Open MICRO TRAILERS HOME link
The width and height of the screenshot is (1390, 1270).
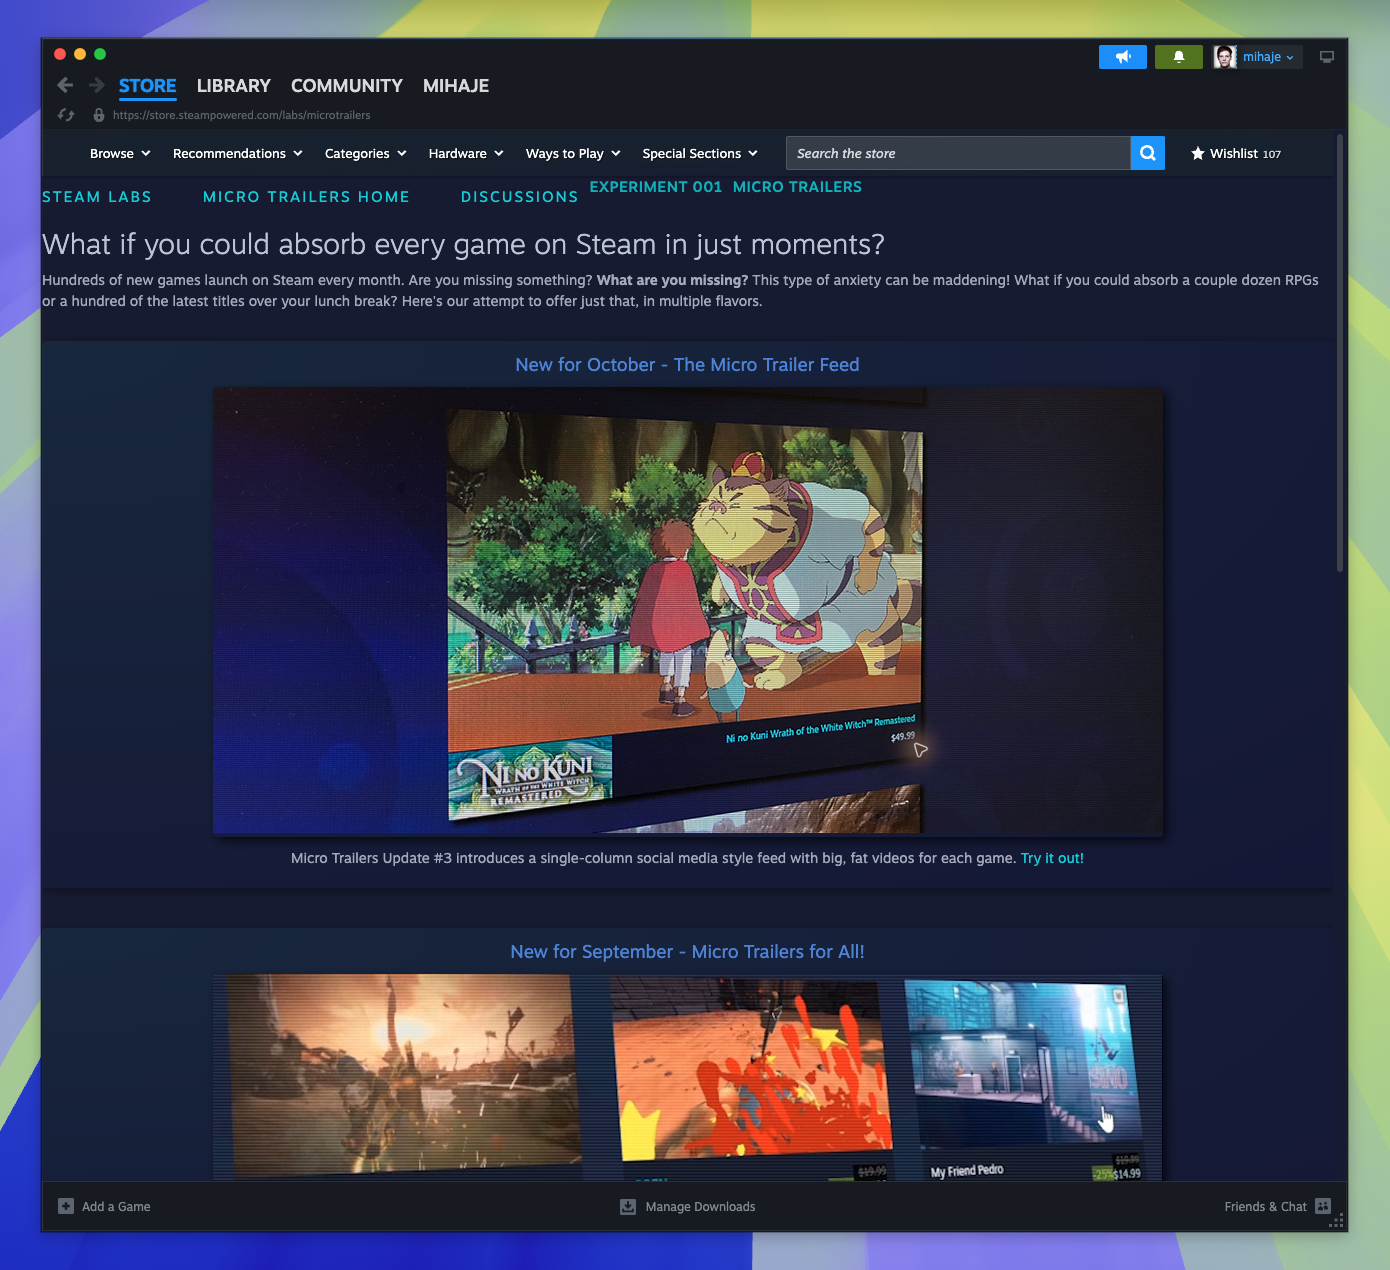[306, 197]
